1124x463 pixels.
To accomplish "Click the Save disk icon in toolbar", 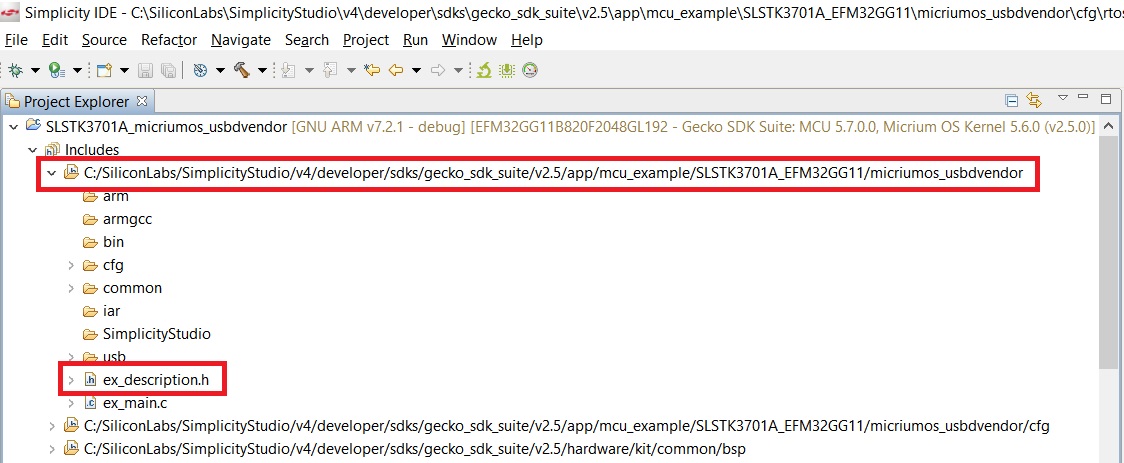I will pyautogui.click(x=145, y=70).
